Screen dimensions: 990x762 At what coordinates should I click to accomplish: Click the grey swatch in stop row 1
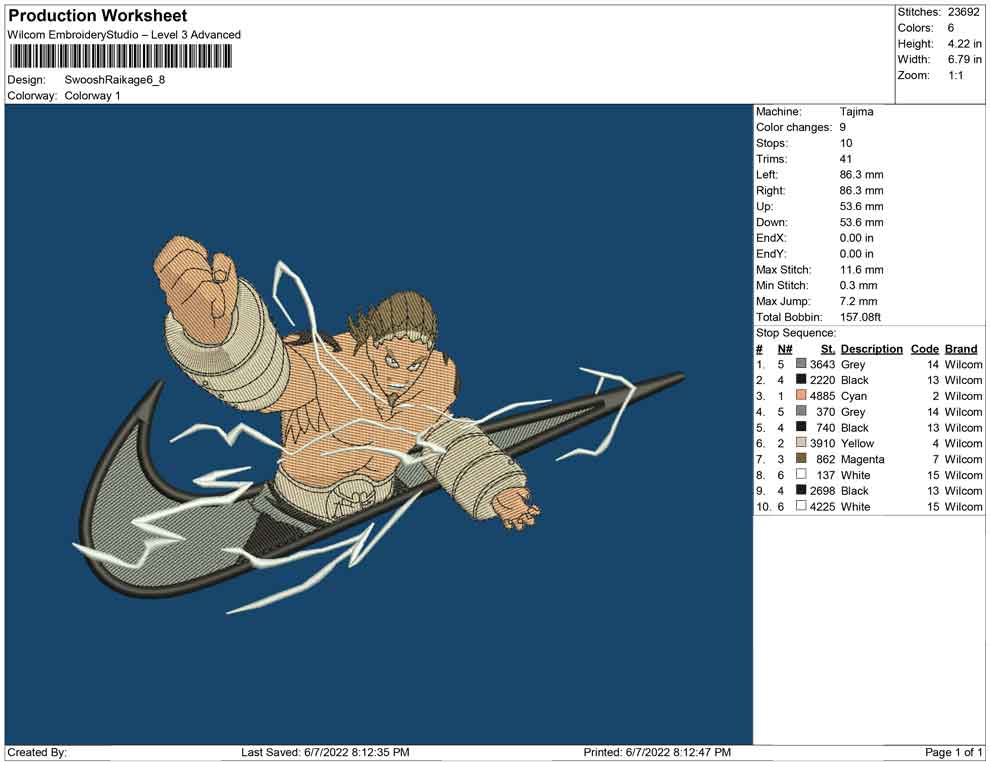pyautogui.click(x=801, y=364)
